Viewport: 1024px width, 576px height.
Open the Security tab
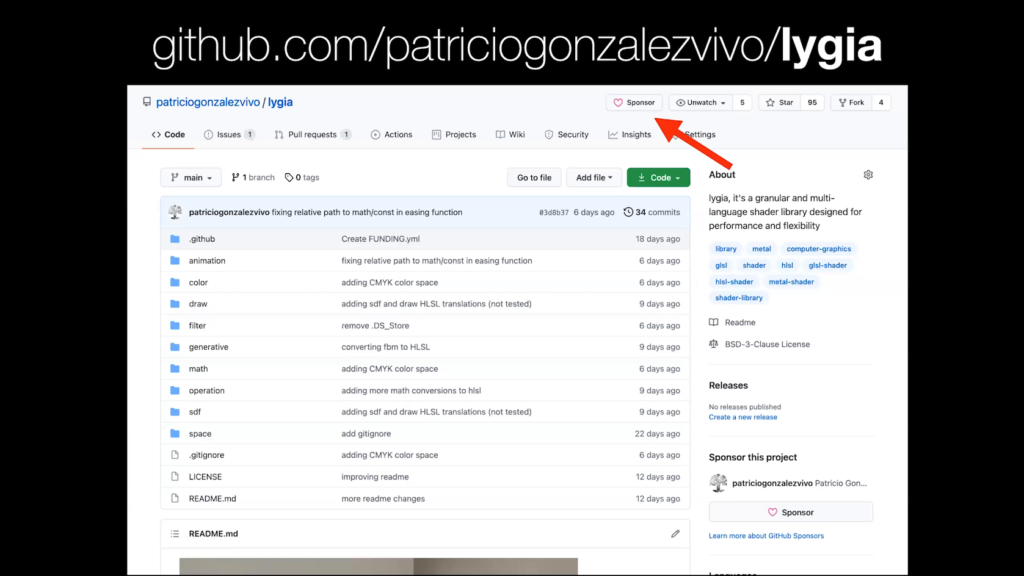567,135
